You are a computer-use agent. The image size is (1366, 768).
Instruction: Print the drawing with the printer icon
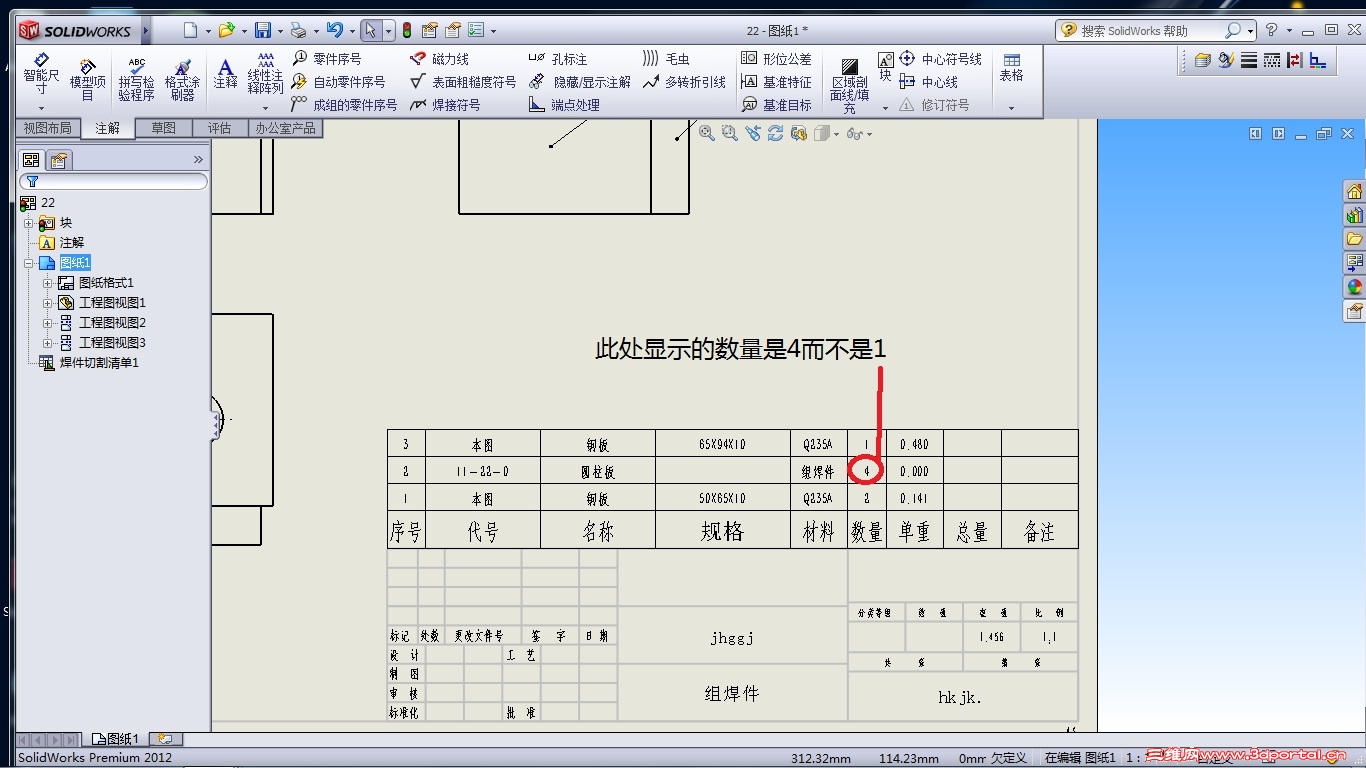pyautogui.click(x=298, y=30)
